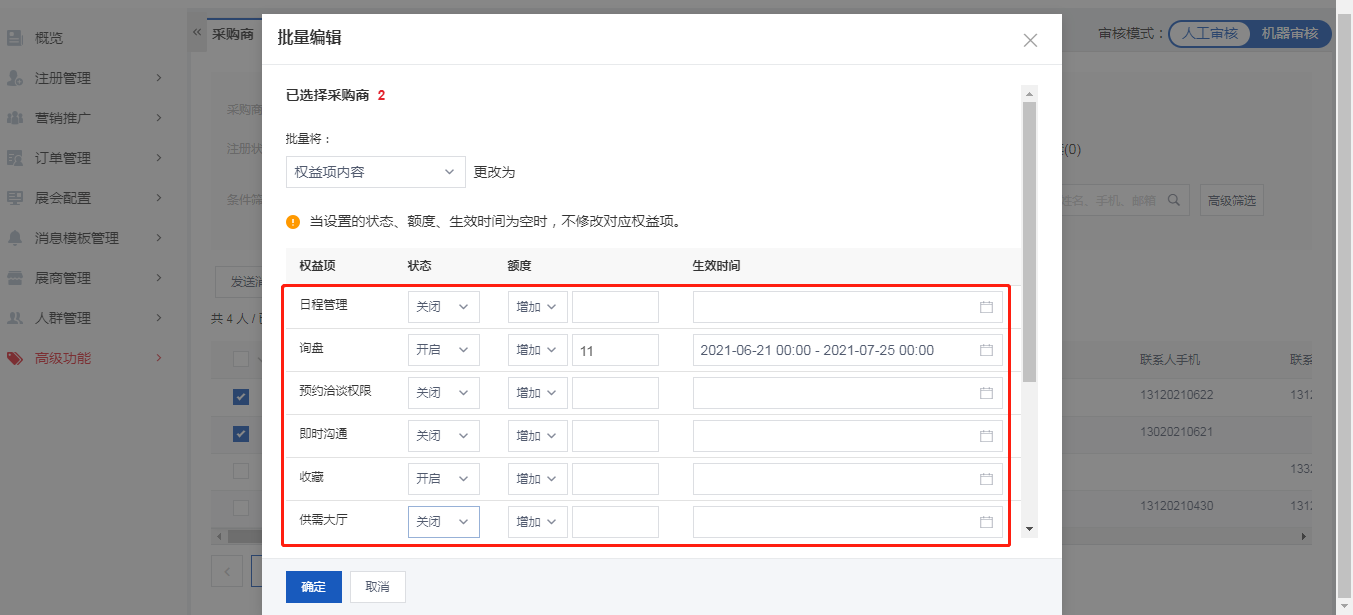Click 询盘 quota field containing 11

615,350
